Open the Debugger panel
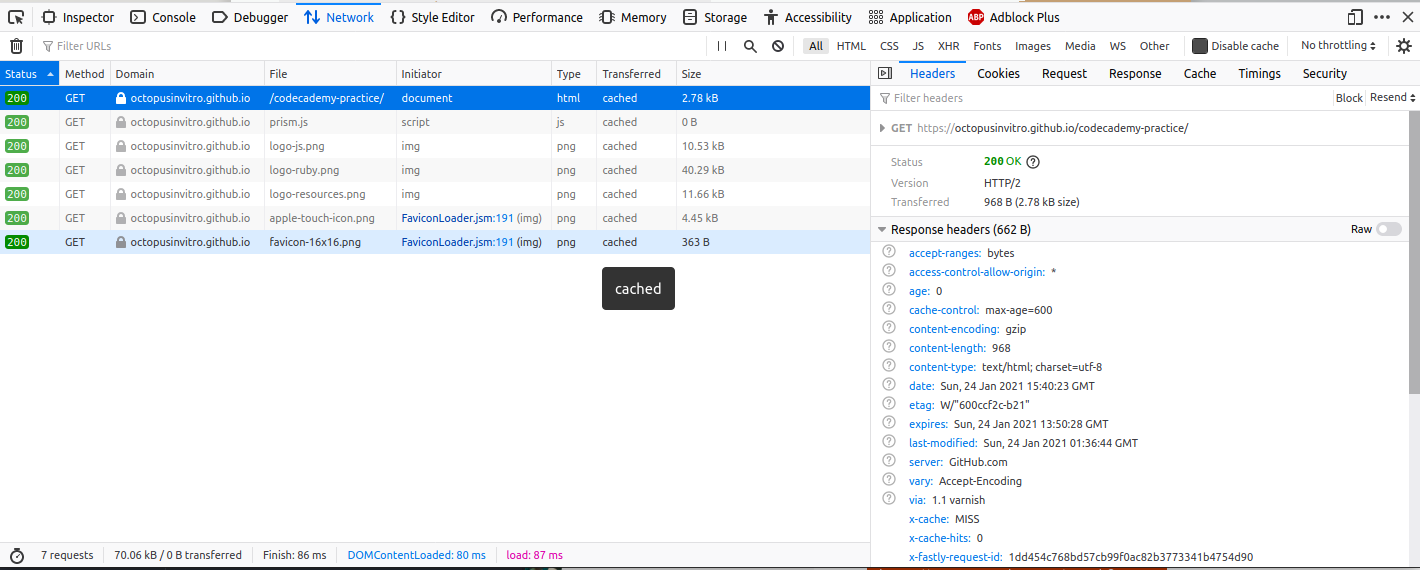Screen dimensions: 1420x570 (x=250, y=17)
